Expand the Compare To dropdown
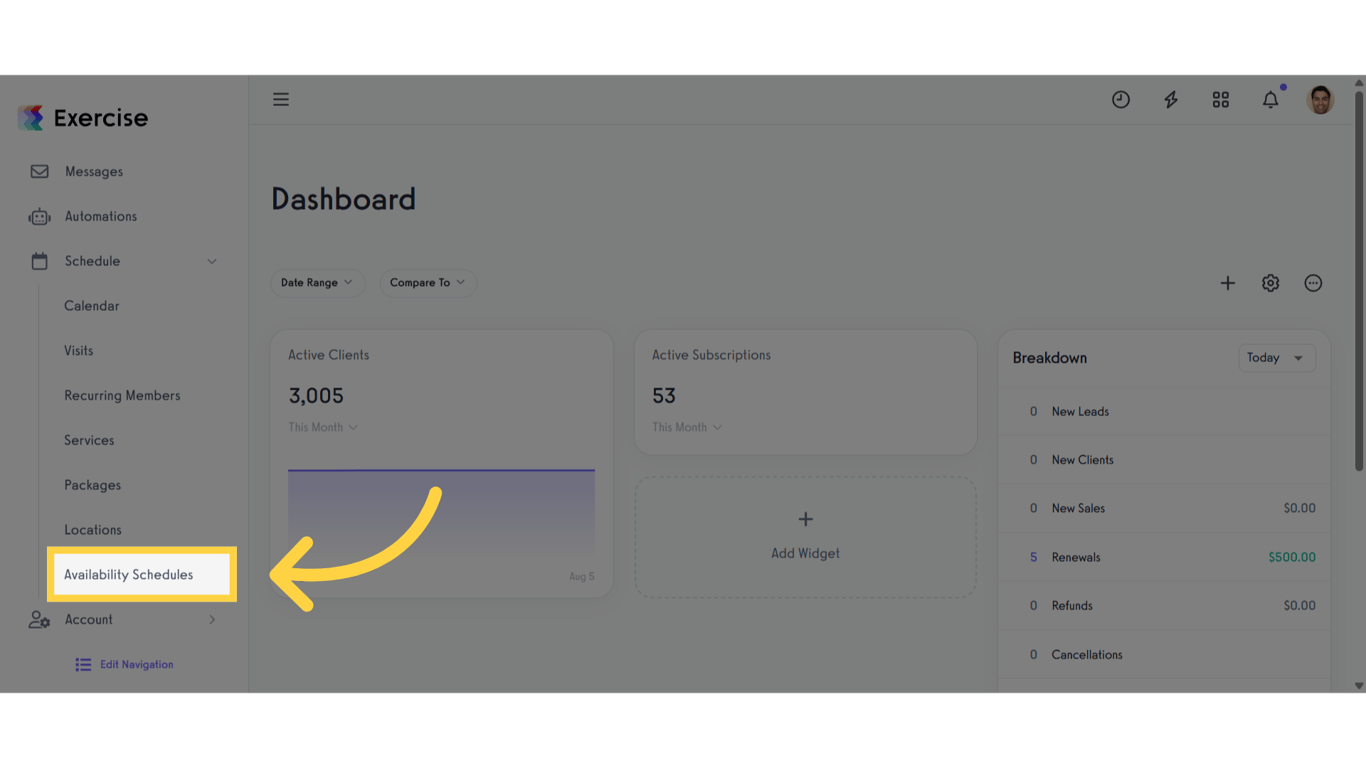The image size is (1366, 768). (x=427, y=283)
